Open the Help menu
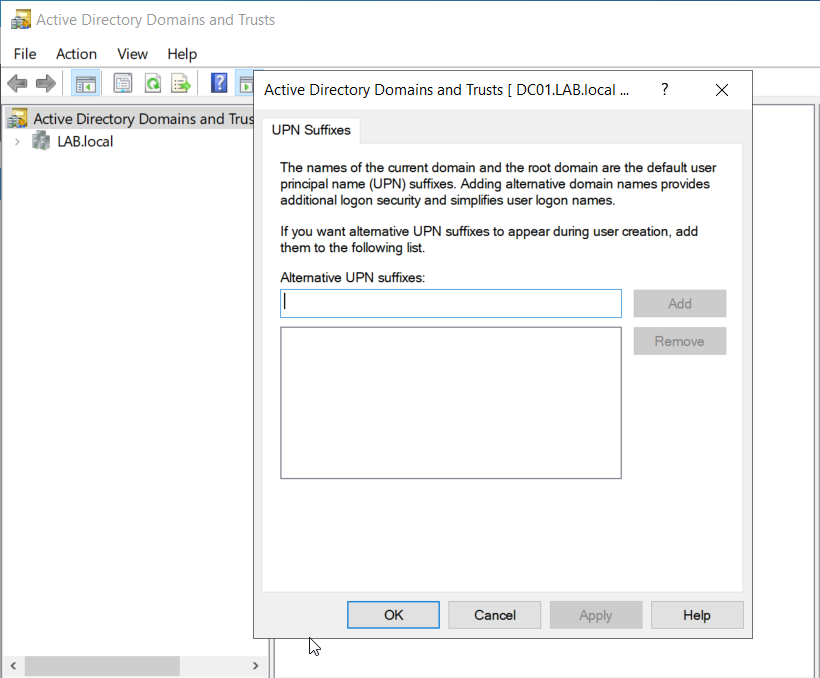Viewport: 820px width, 678px height. pos(182,54)
